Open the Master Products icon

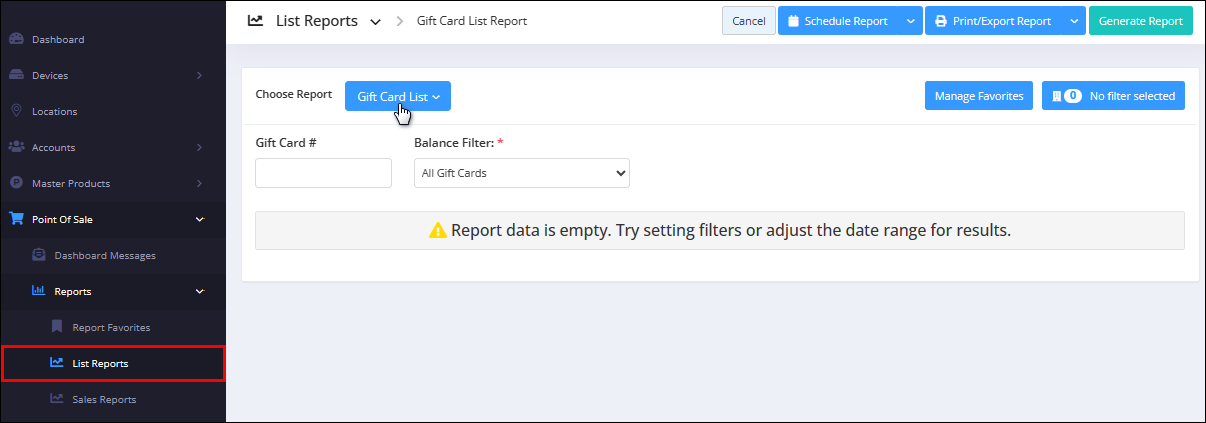[16, 183]
